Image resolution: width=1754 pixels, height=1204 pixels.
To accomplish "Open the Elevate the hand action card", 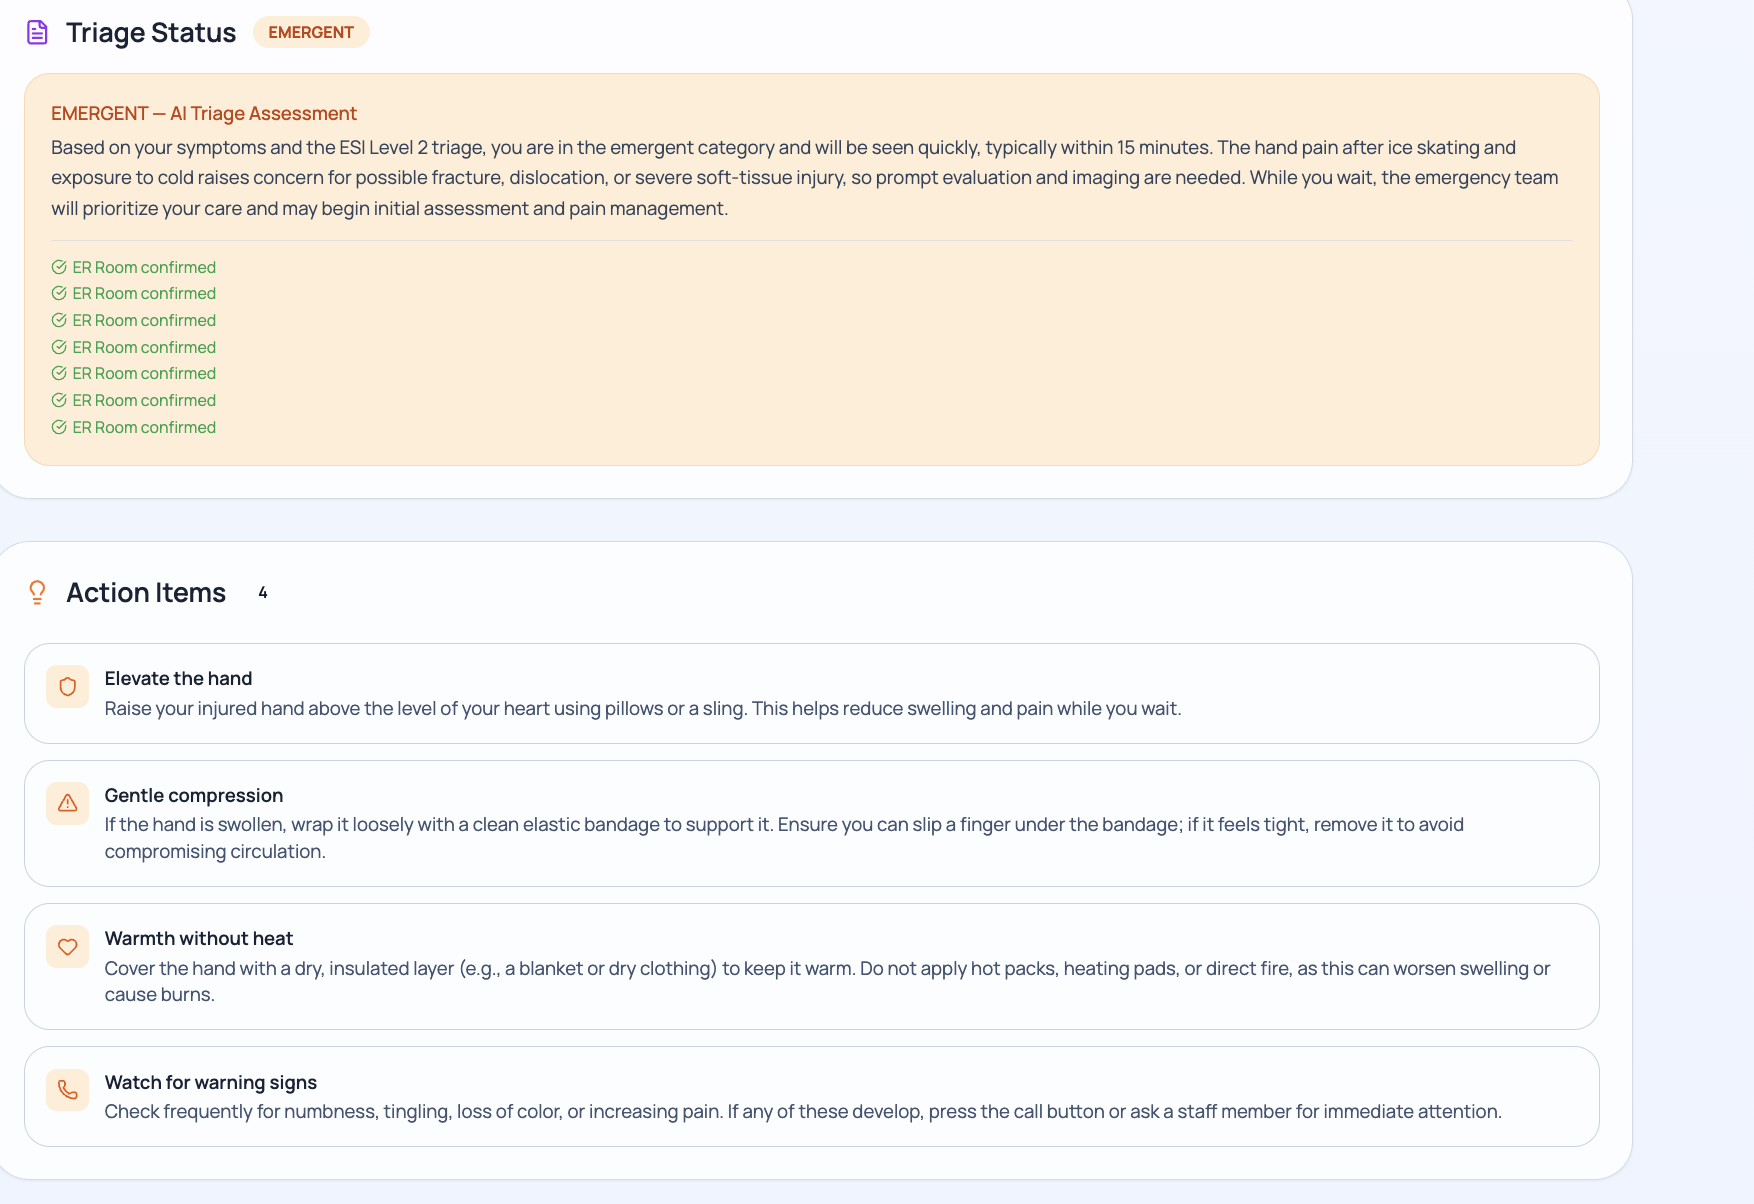I will point(811,693).
